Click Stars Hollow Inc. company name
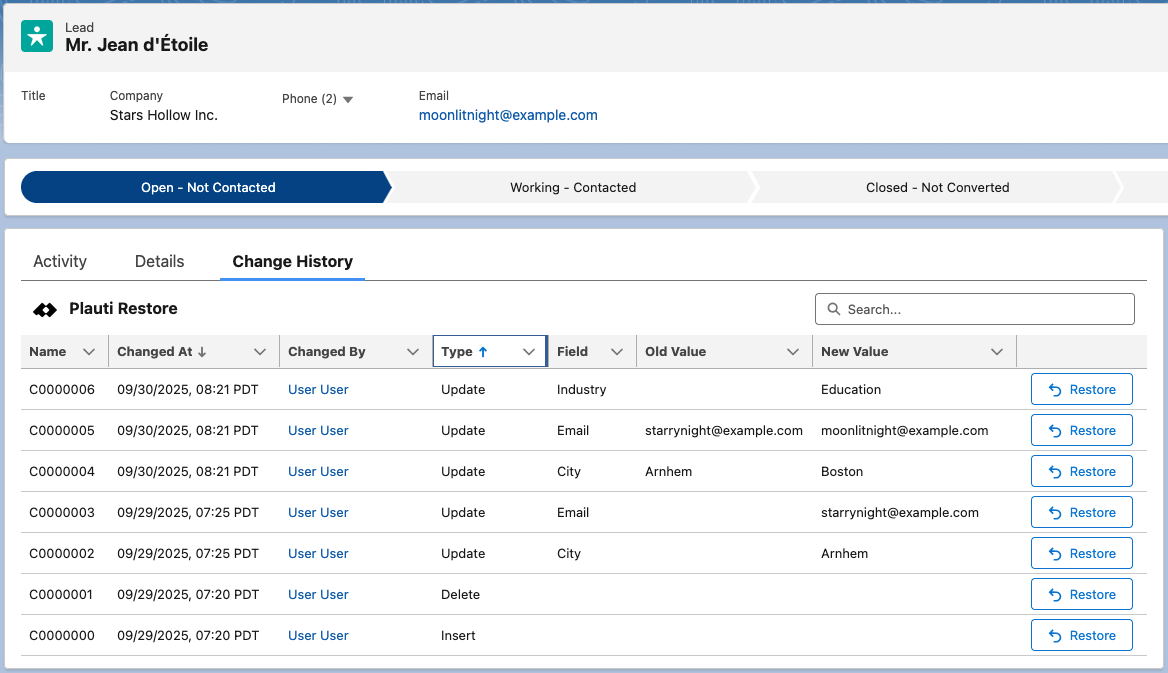This screenshot has width=1168, height=673. coord(164,116)
